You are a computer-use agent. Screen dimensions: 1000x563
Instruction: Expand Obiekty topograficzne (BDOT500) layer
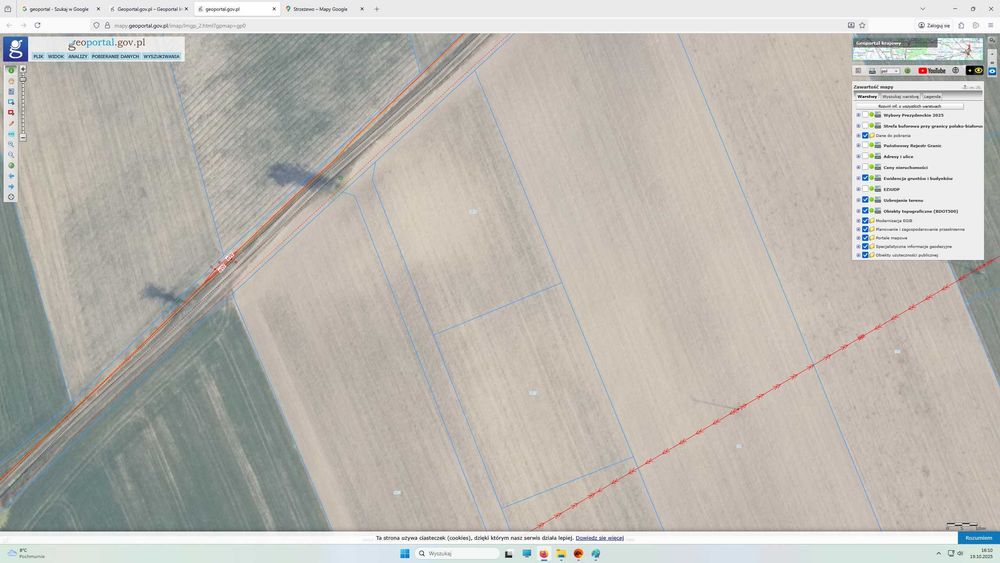(x=858, y=211)
